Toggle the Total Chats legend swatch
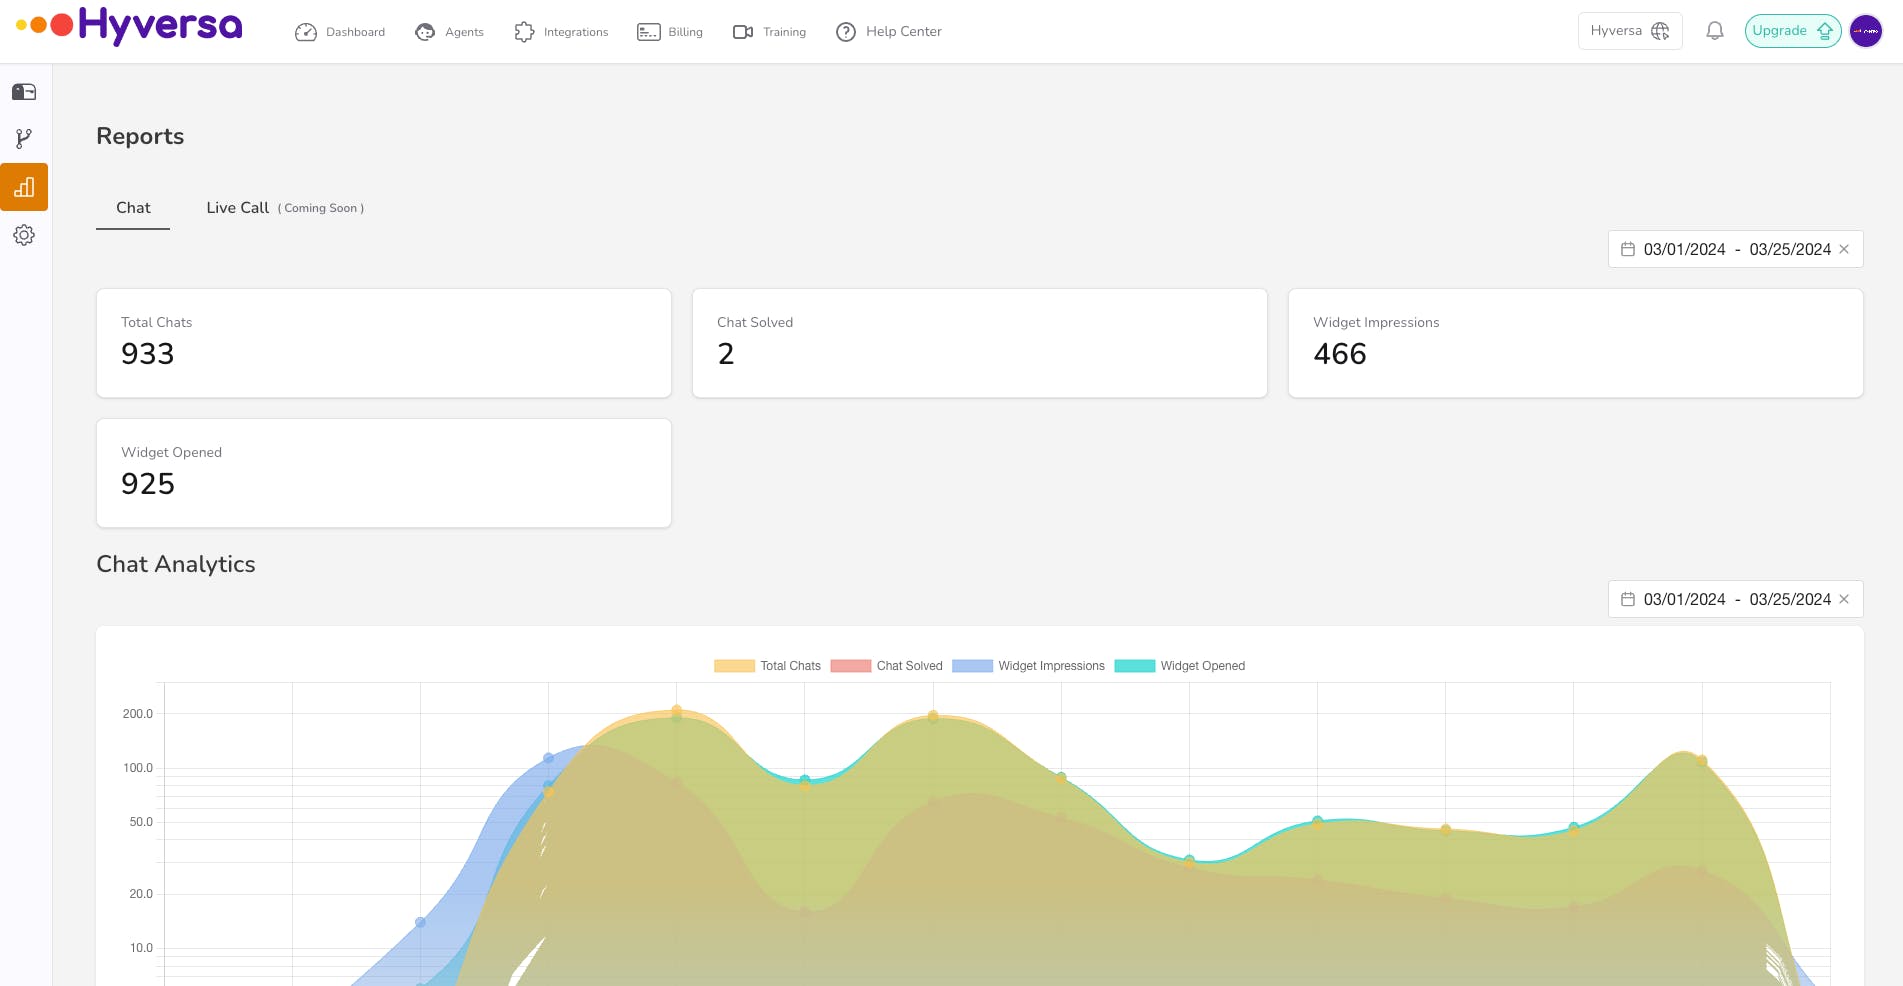Screen dimensions: 1903x986 tap(734, 666)
